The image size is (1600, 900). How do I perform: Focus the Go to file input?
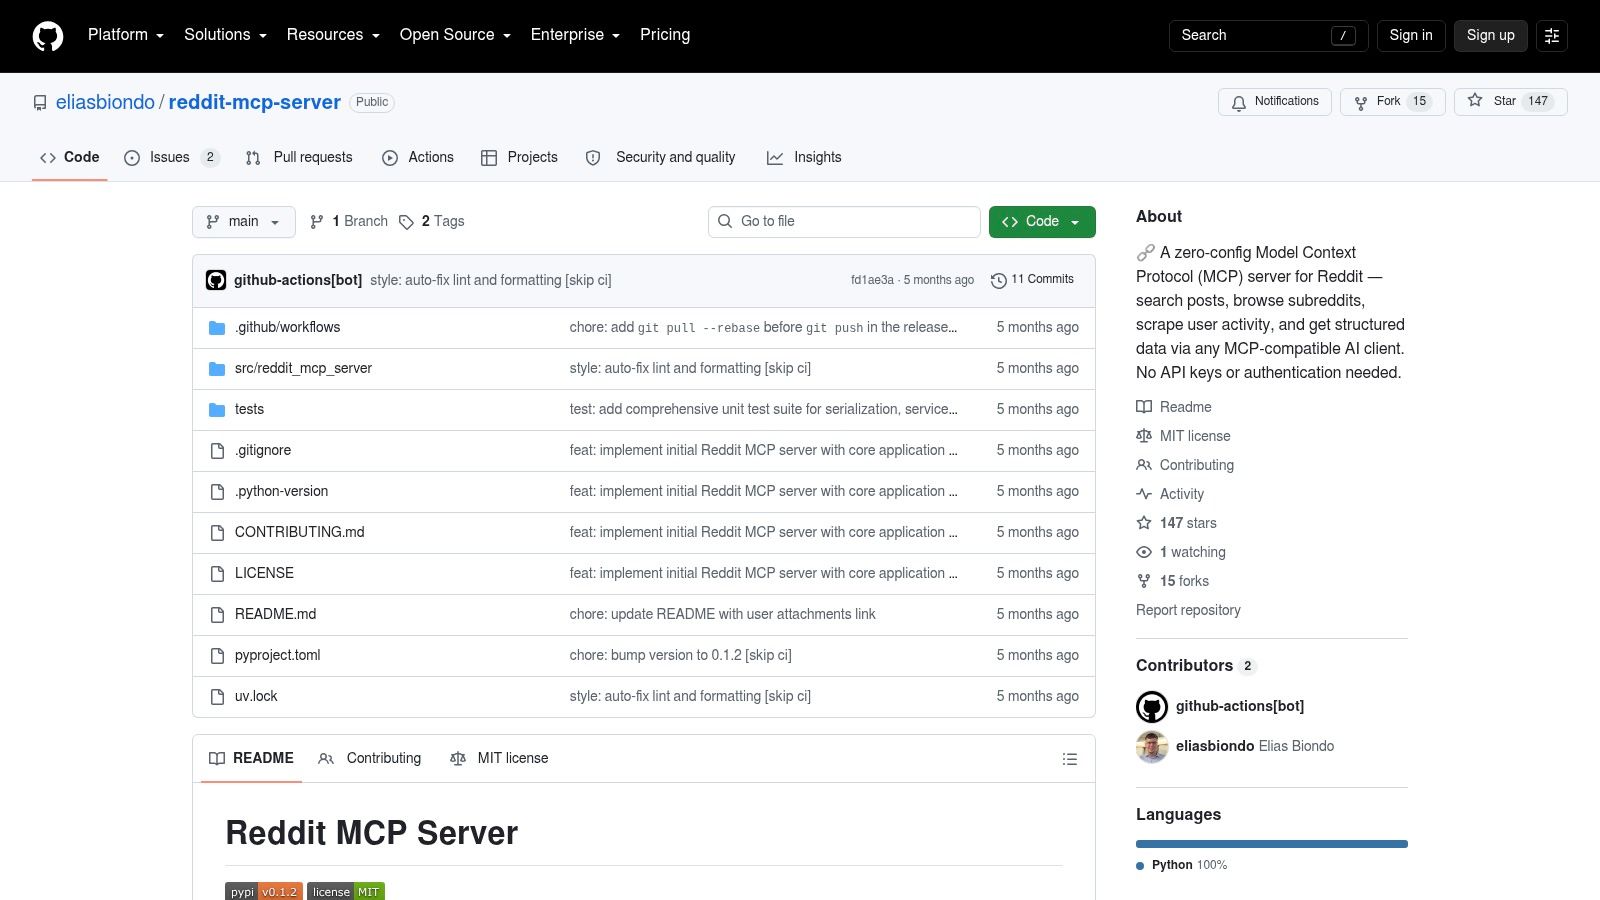click(x=844, y=222)
